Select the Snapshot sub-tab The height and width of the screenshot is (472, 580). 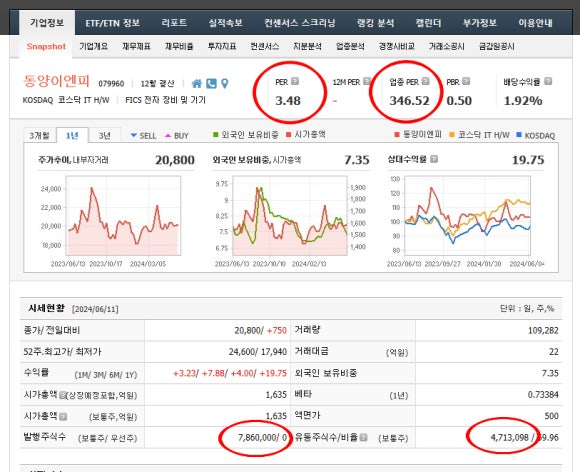click(46, 47)
